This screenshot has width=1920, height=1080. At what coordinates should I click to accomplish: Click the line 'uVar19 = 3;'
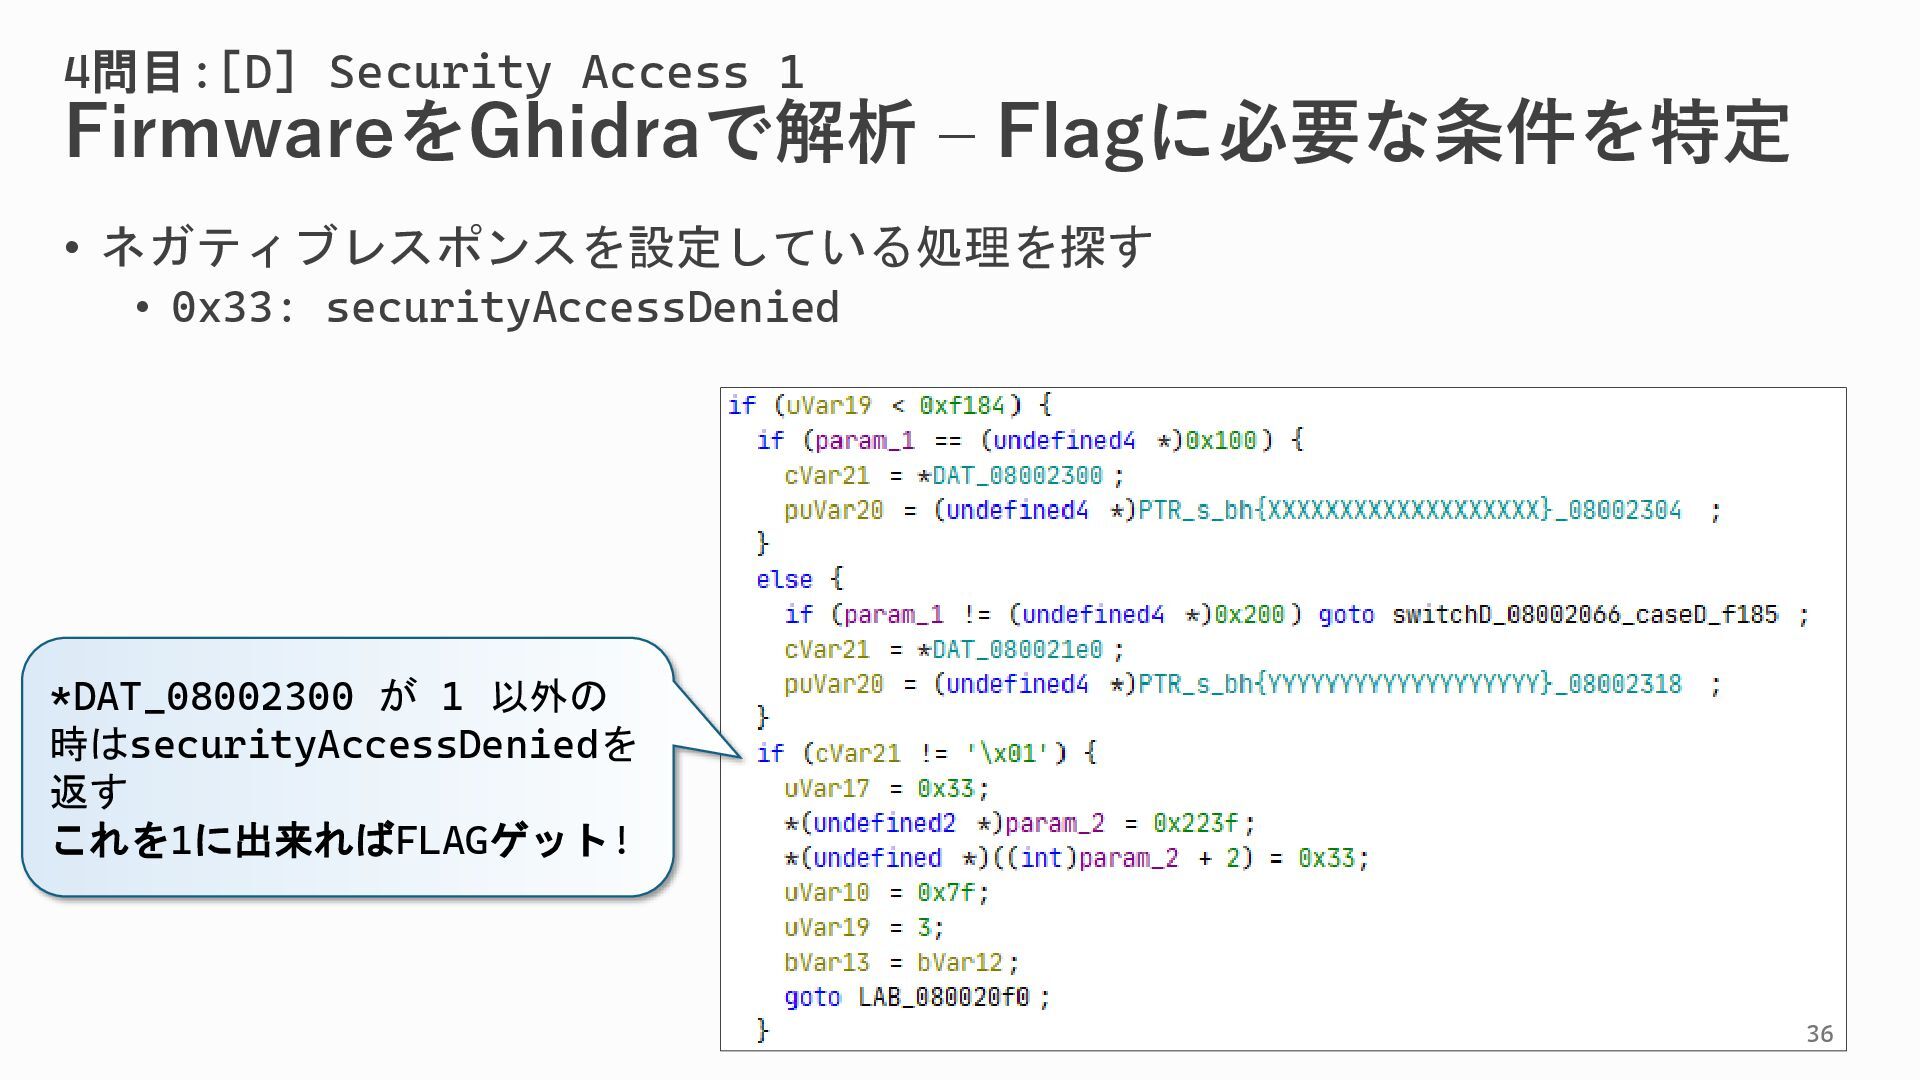click(864, 927)
